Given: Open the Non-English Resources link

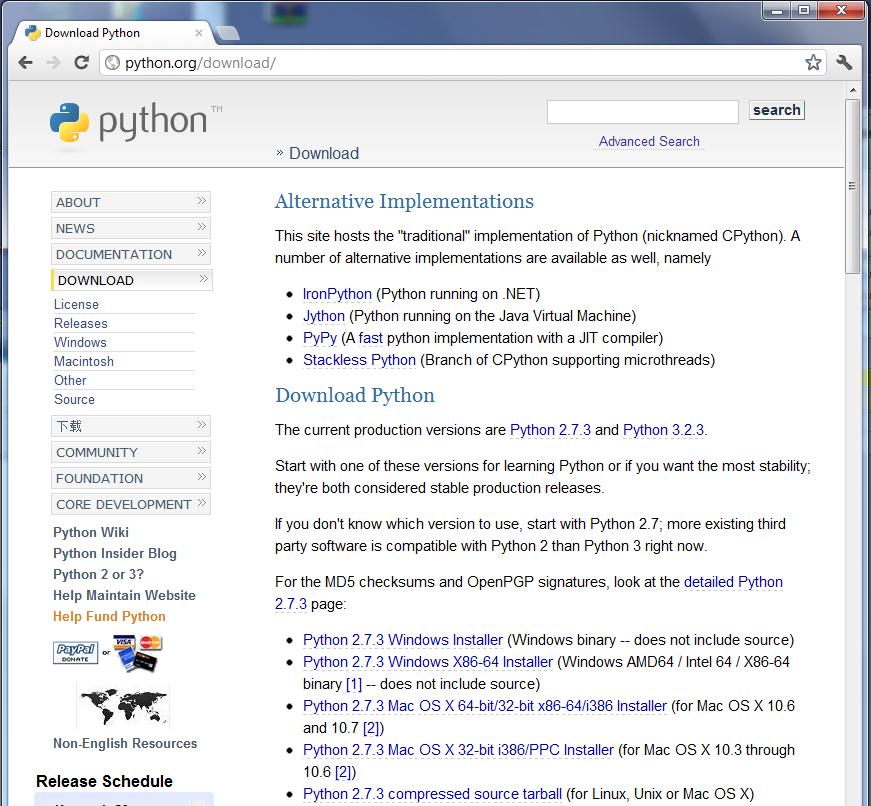Looking at the screenshot, I should pos(125,743).
